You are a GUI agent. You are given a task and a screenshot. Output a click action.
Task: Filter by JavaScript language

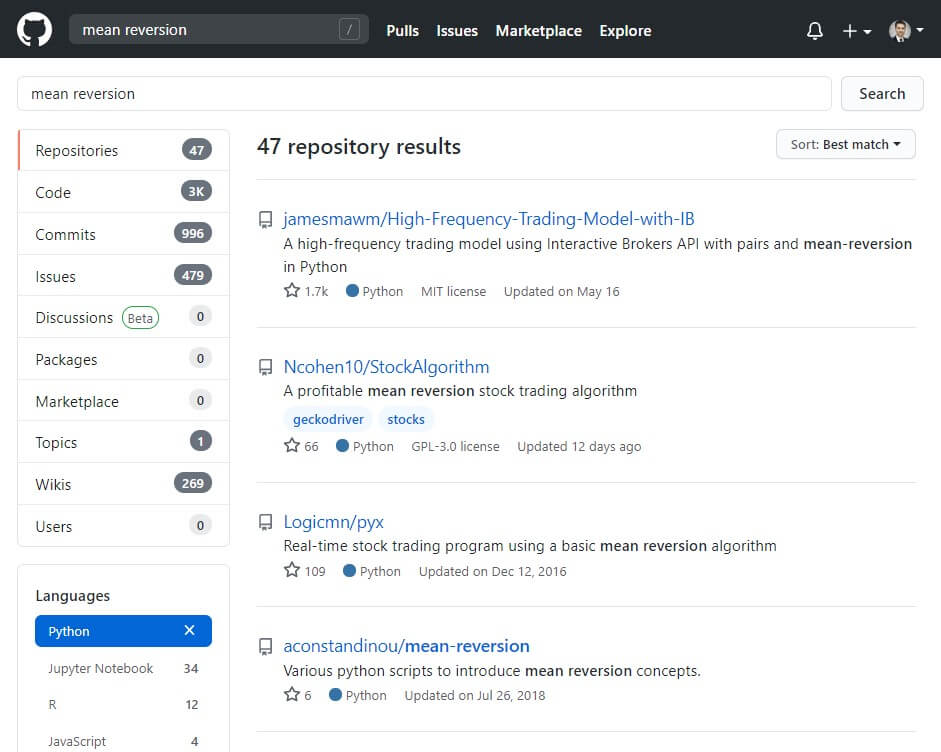(123, 741)
